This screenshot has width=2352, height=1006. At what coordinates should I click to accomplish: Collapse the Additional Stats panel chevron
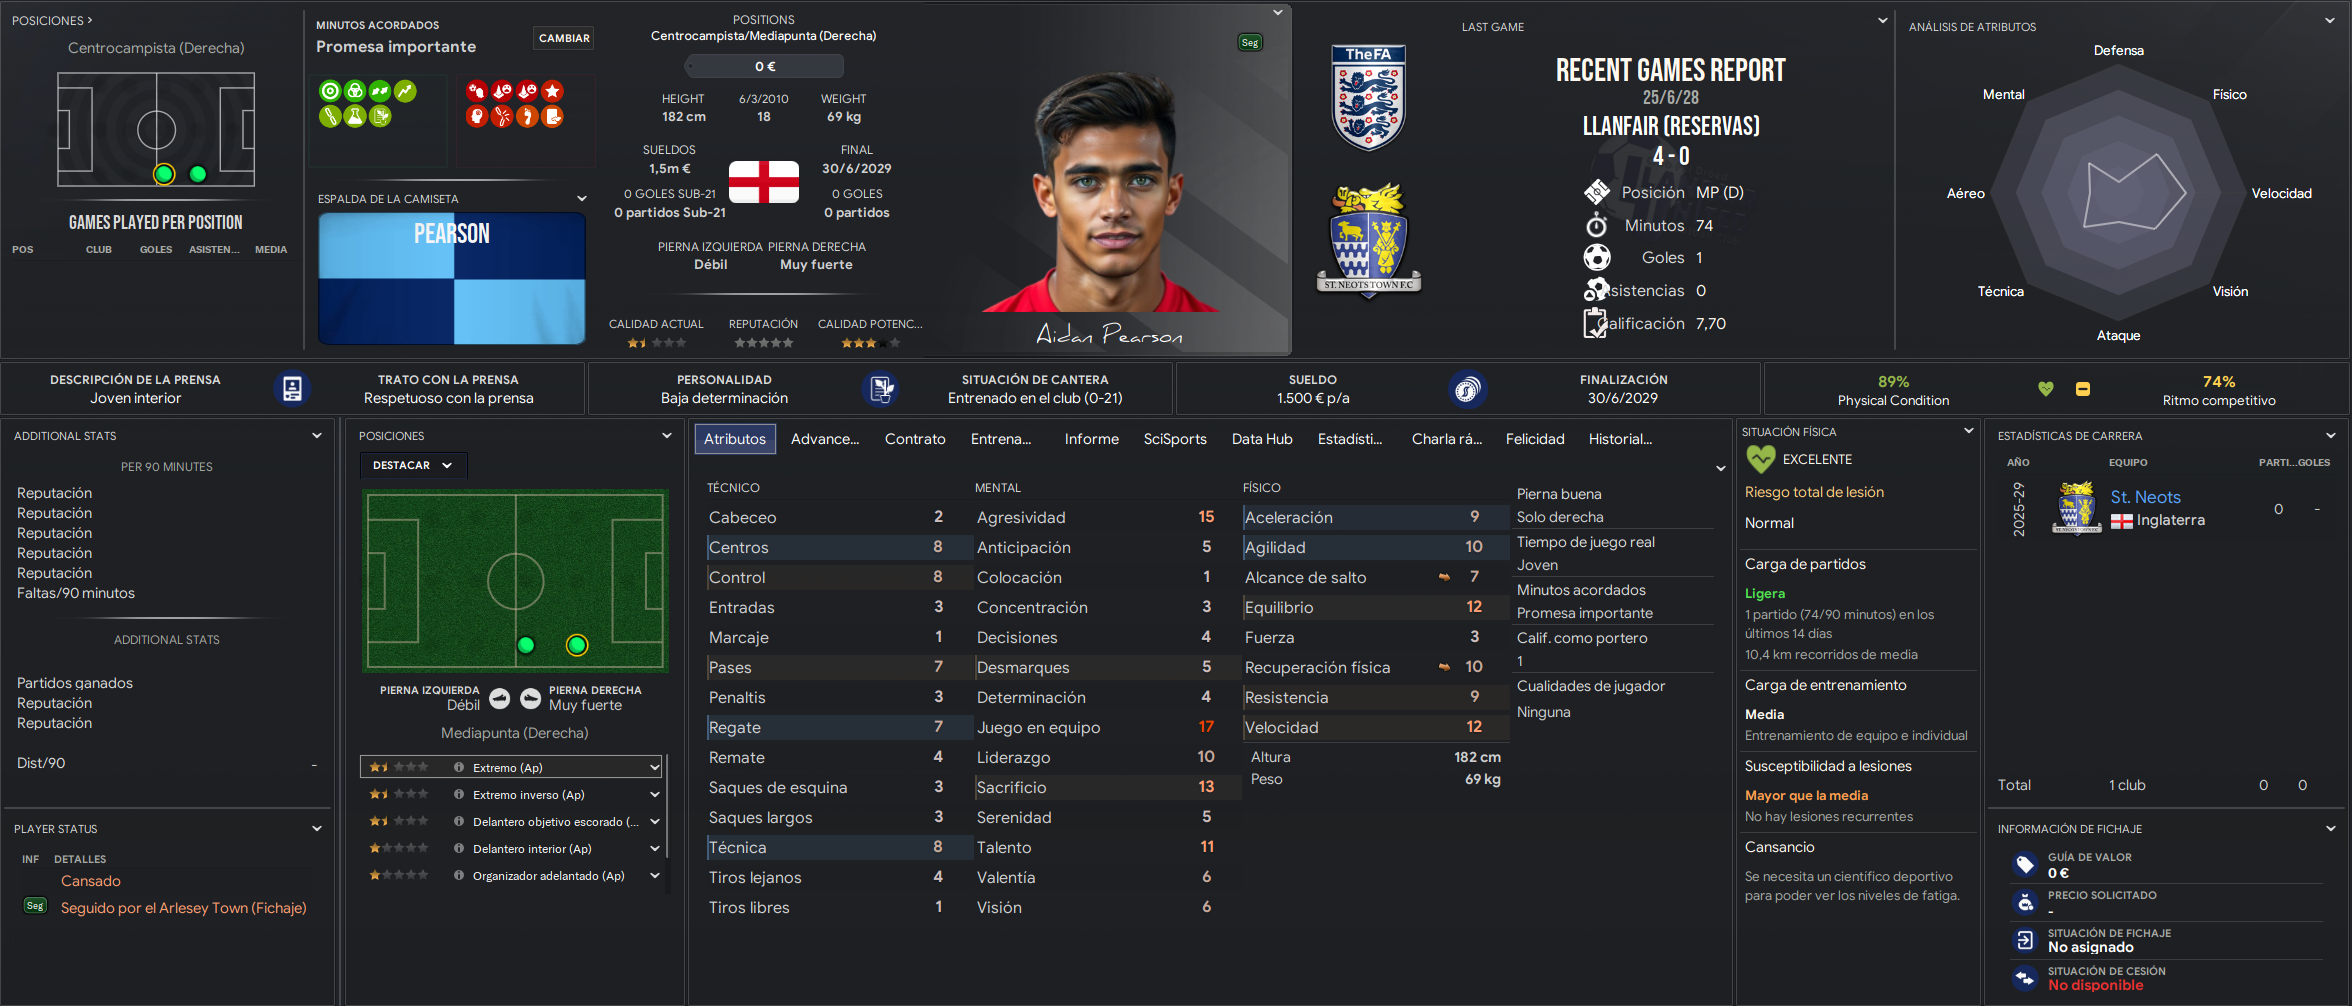coord(317,436)
